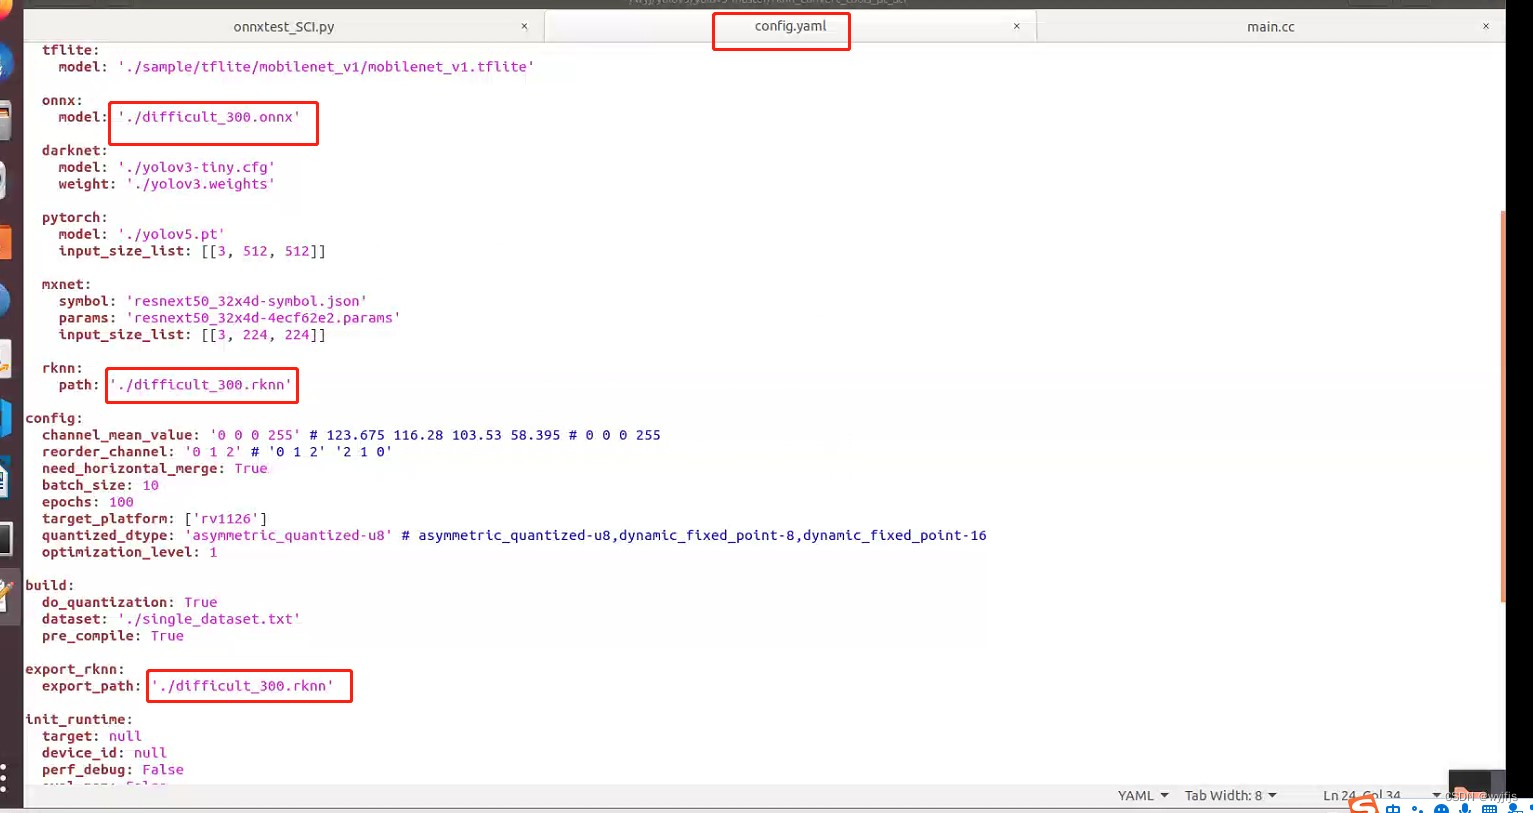Image resolution: width=1533 pixels, height=813 pixels.
Task: Open the main.cc tab
Action: pyautogui.click(x=1270, y=27)
